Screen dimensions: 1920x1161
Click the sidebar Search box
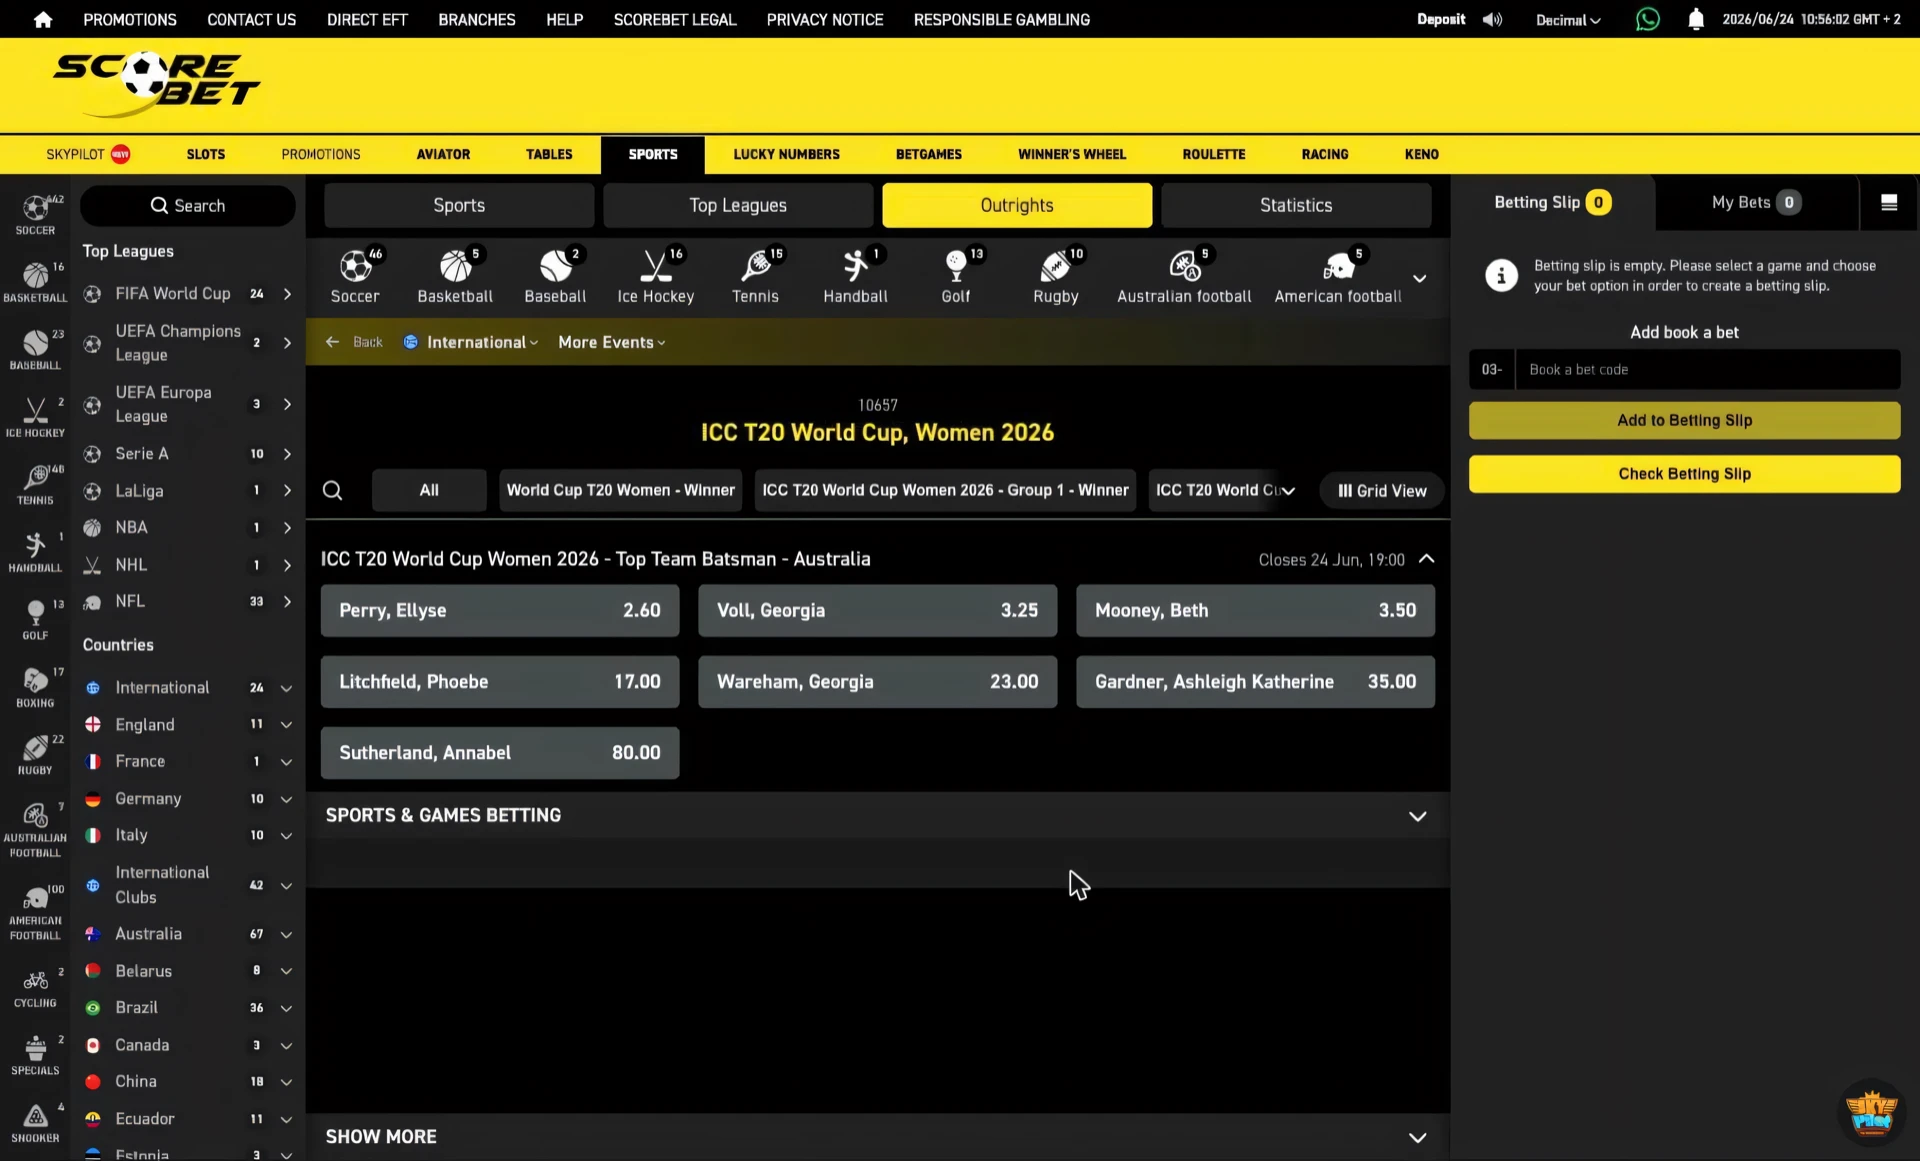(x=188, y=206)
